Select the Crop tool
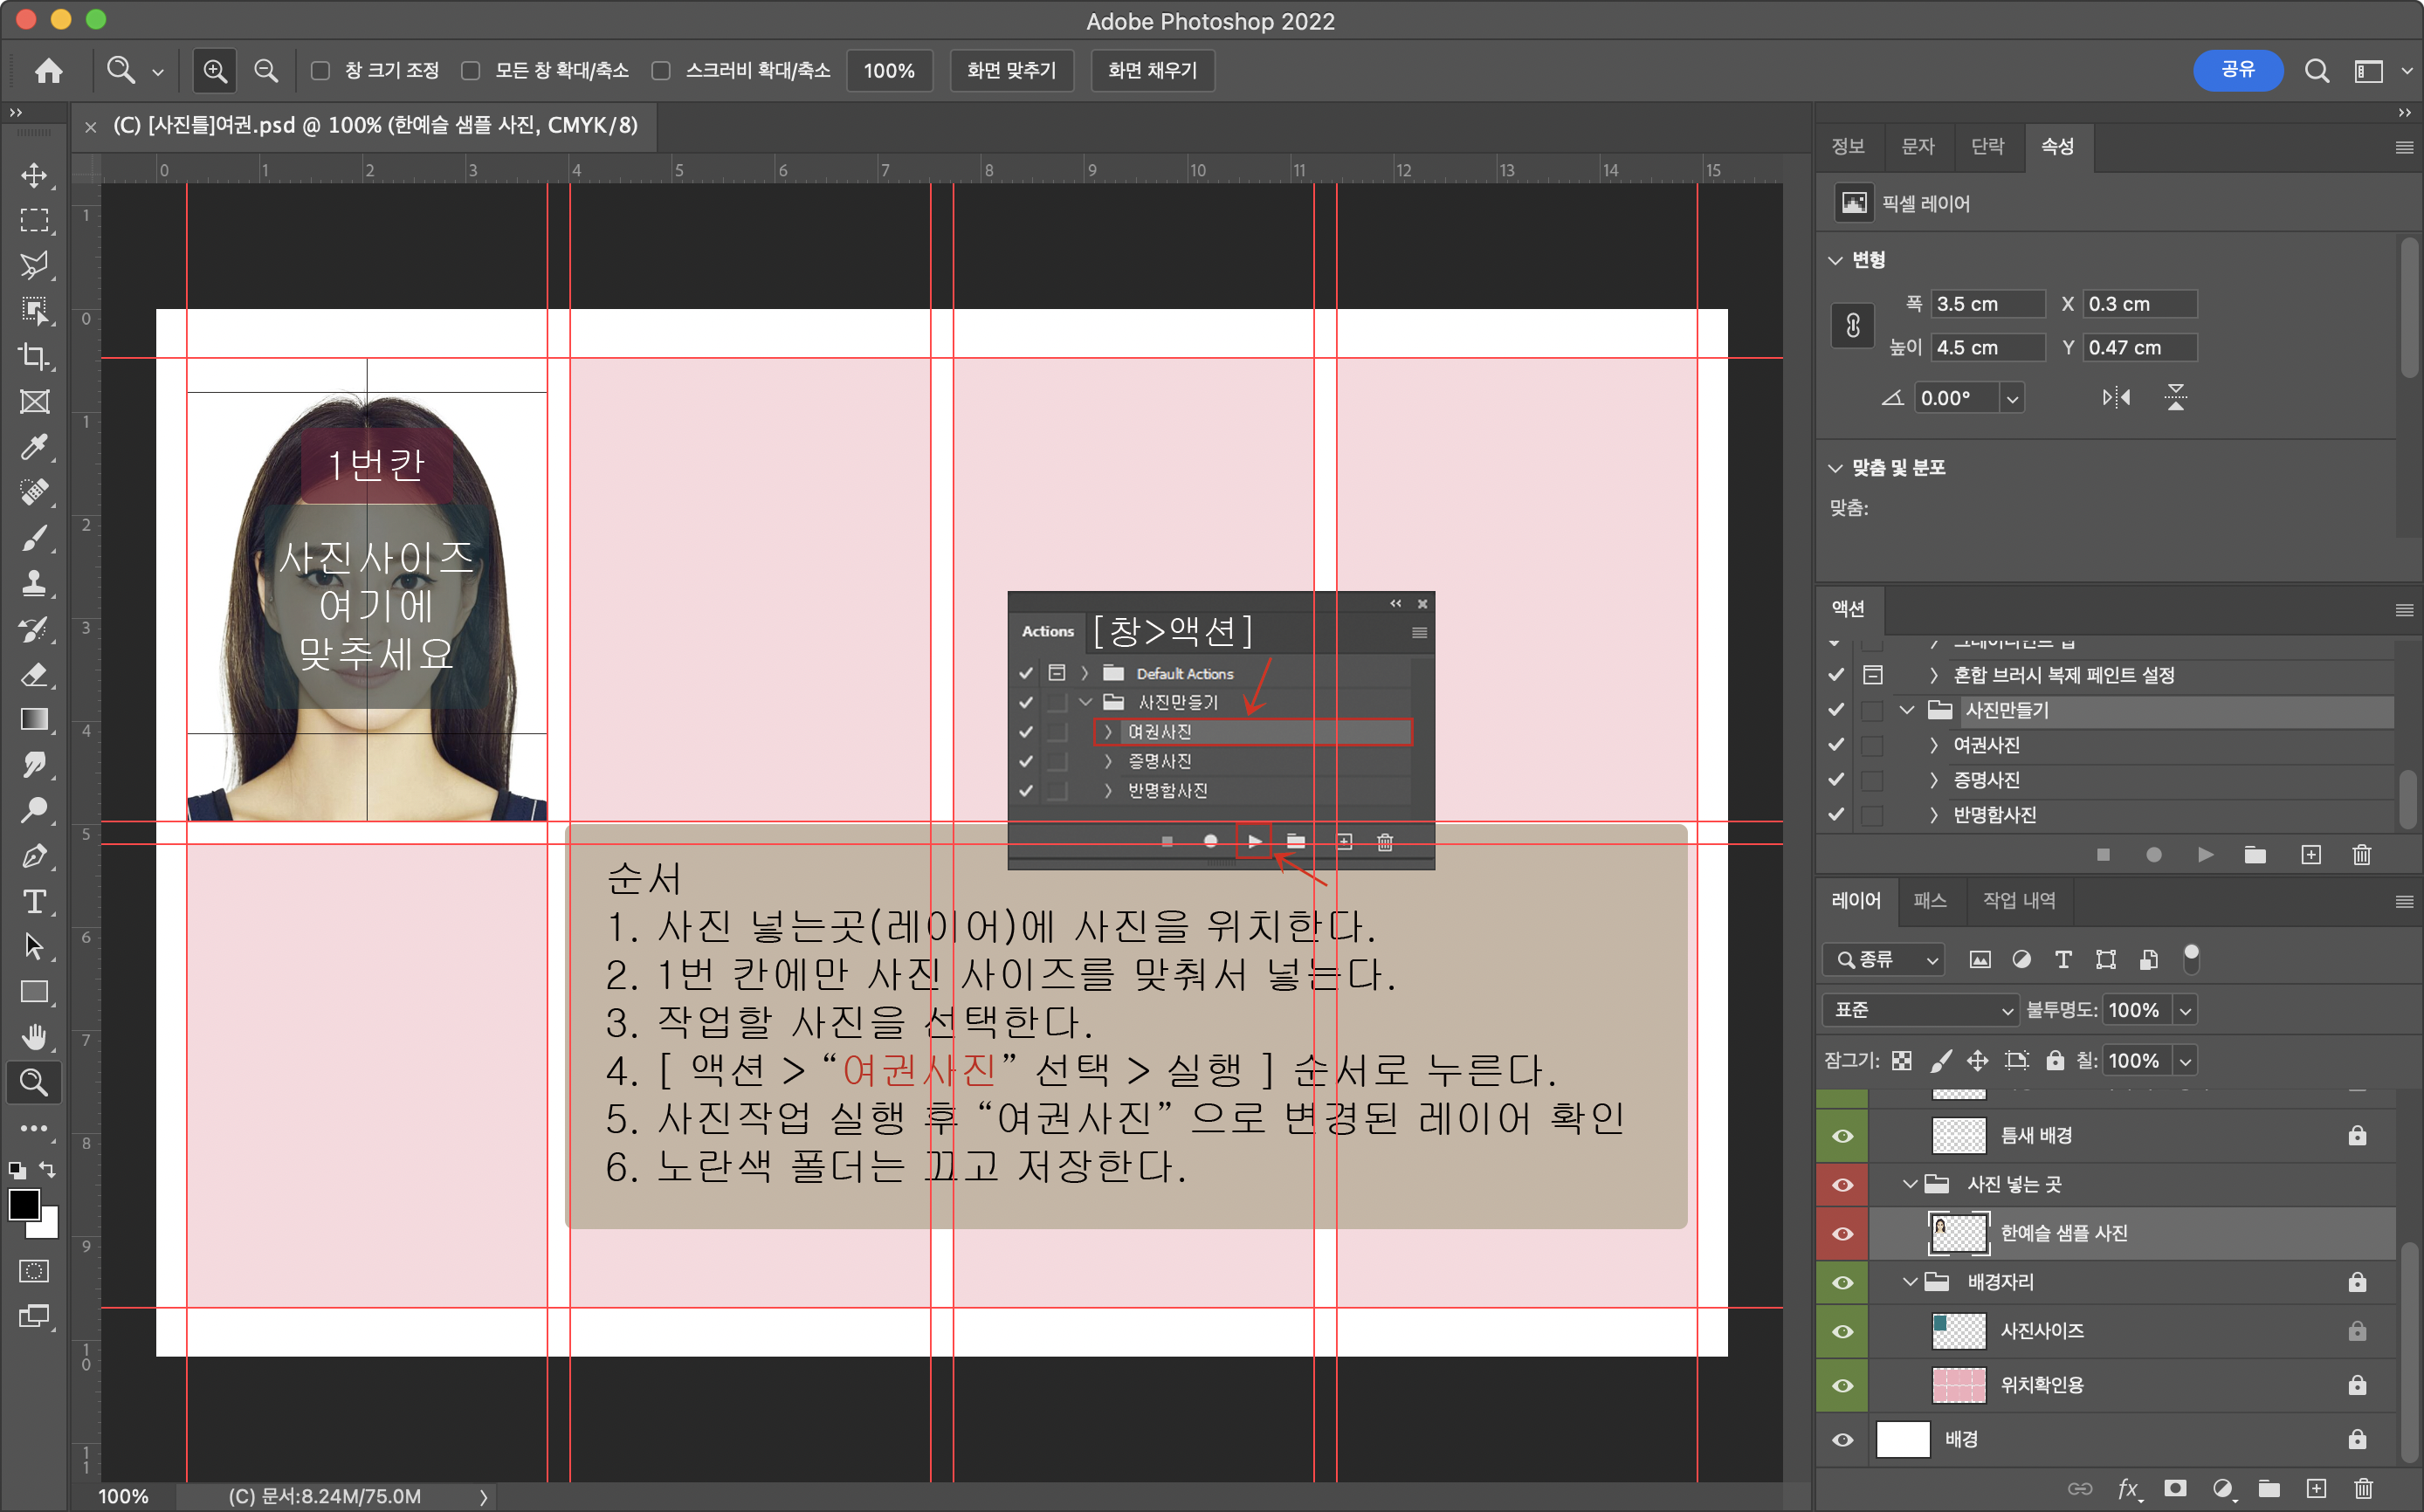The width and height of the screenshot is (2424, 1512). tap(34, 356)
